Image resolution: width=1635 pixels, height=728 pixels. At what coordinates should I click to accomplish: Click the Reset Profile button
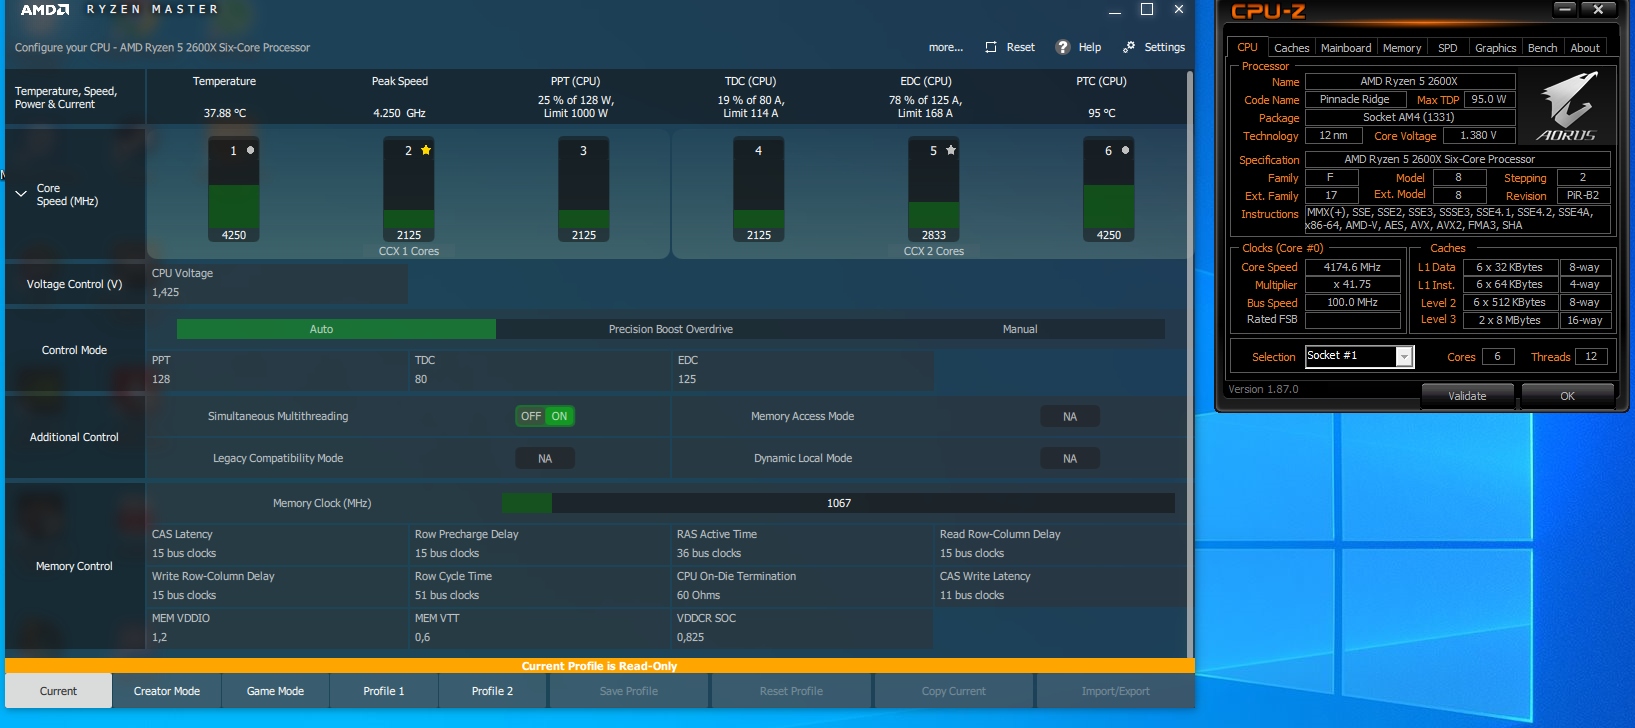pyautogui.click(x=792, y=691)
